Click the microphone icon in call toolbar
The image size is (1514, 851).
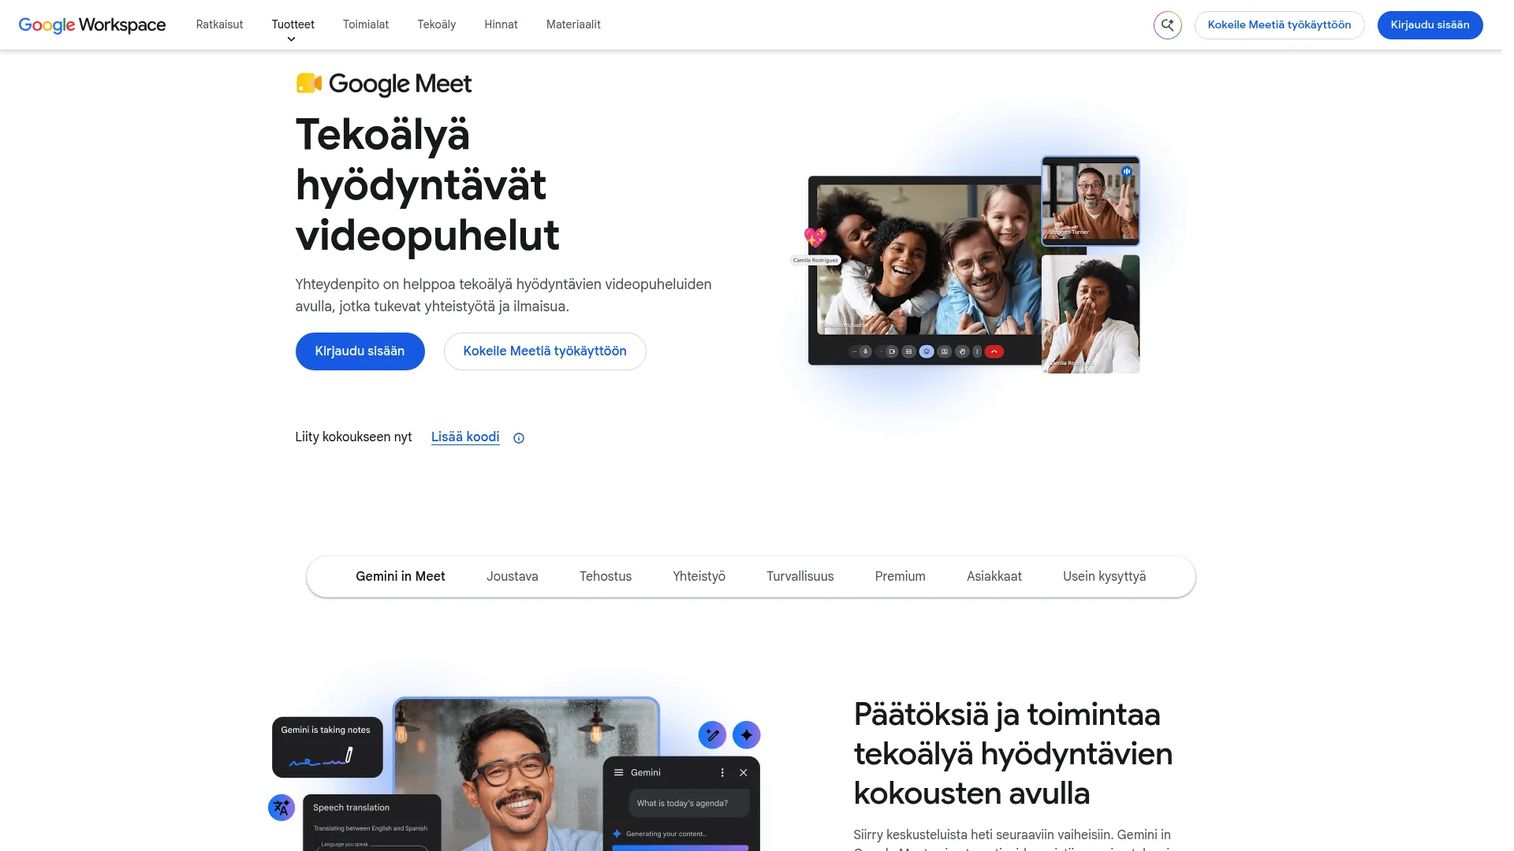pos(865,351)
